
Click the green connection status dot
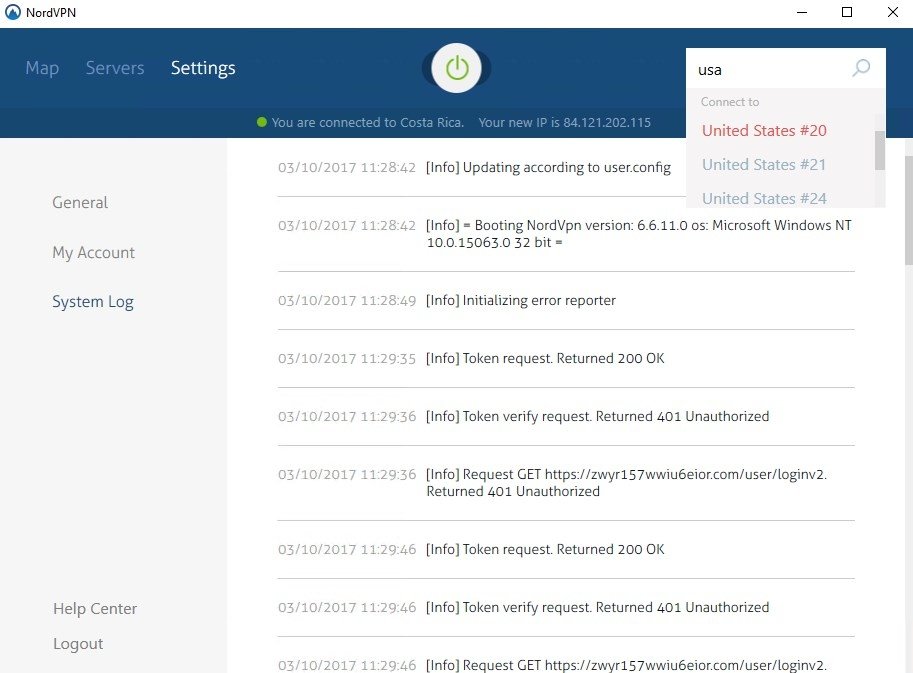point(261,122)
